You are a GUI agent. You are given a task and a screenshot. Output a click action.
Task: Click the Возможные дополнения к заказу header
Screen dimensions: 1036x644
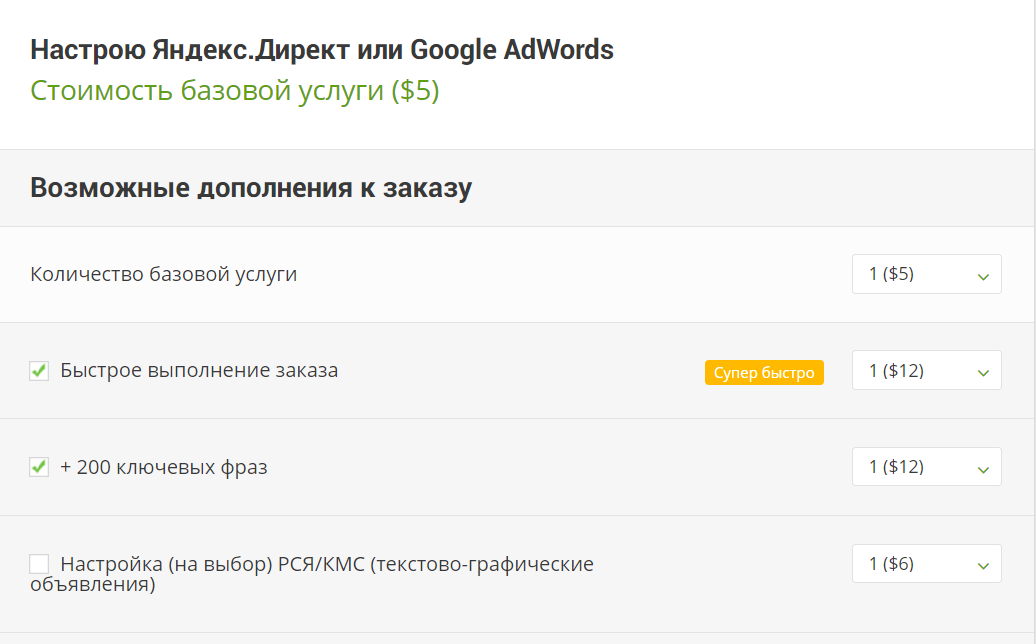tap(250, 186)
